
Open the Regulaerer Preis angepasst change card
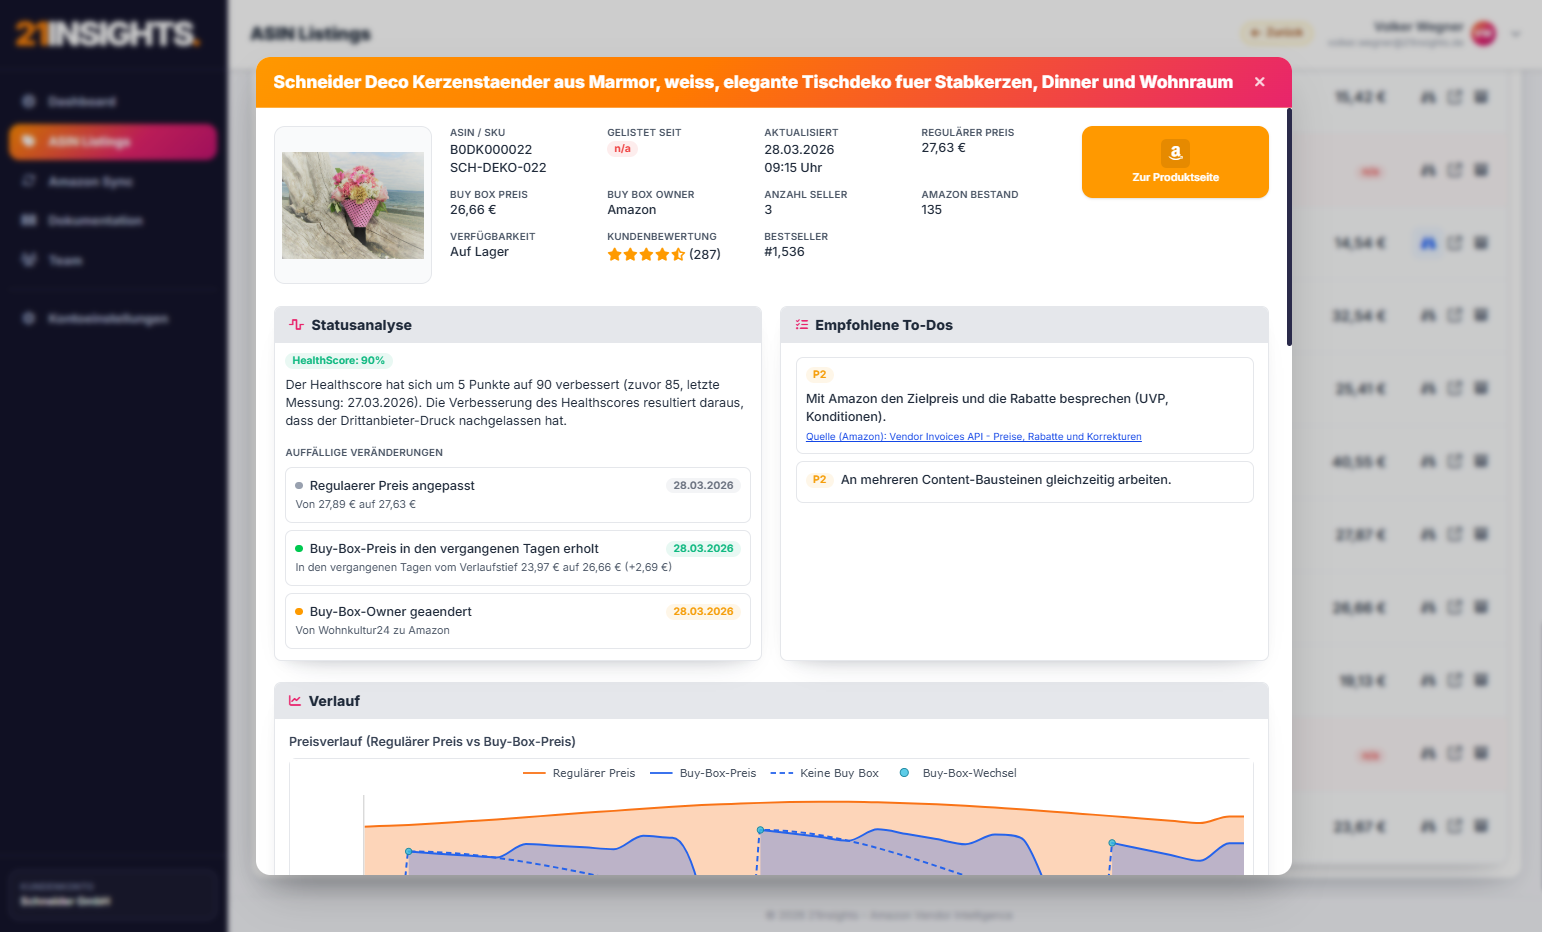[518, 494]
